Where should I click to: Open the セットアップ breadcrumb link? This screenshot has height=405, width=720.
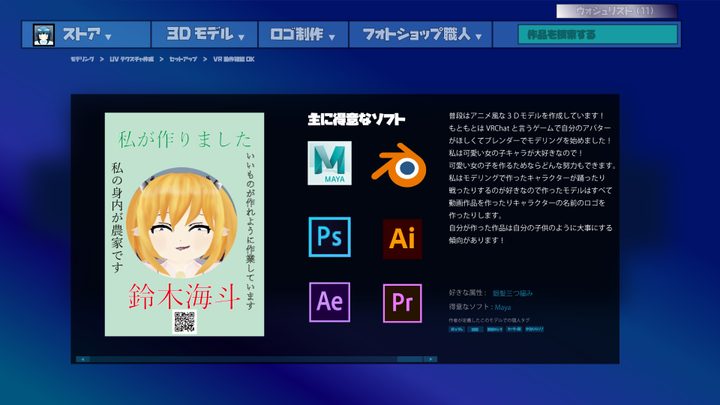point(182,60)
